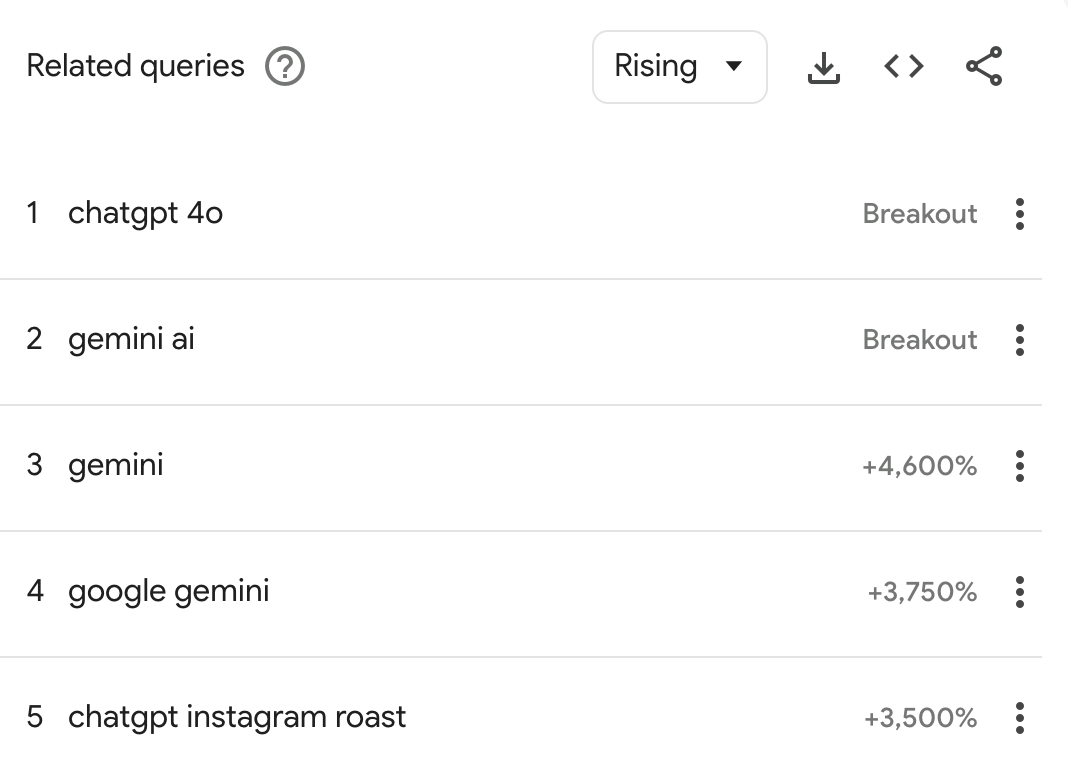This screenshot has width=1068, height=780.
Task: Open the "google gemini" query
Action: (168, 592)
